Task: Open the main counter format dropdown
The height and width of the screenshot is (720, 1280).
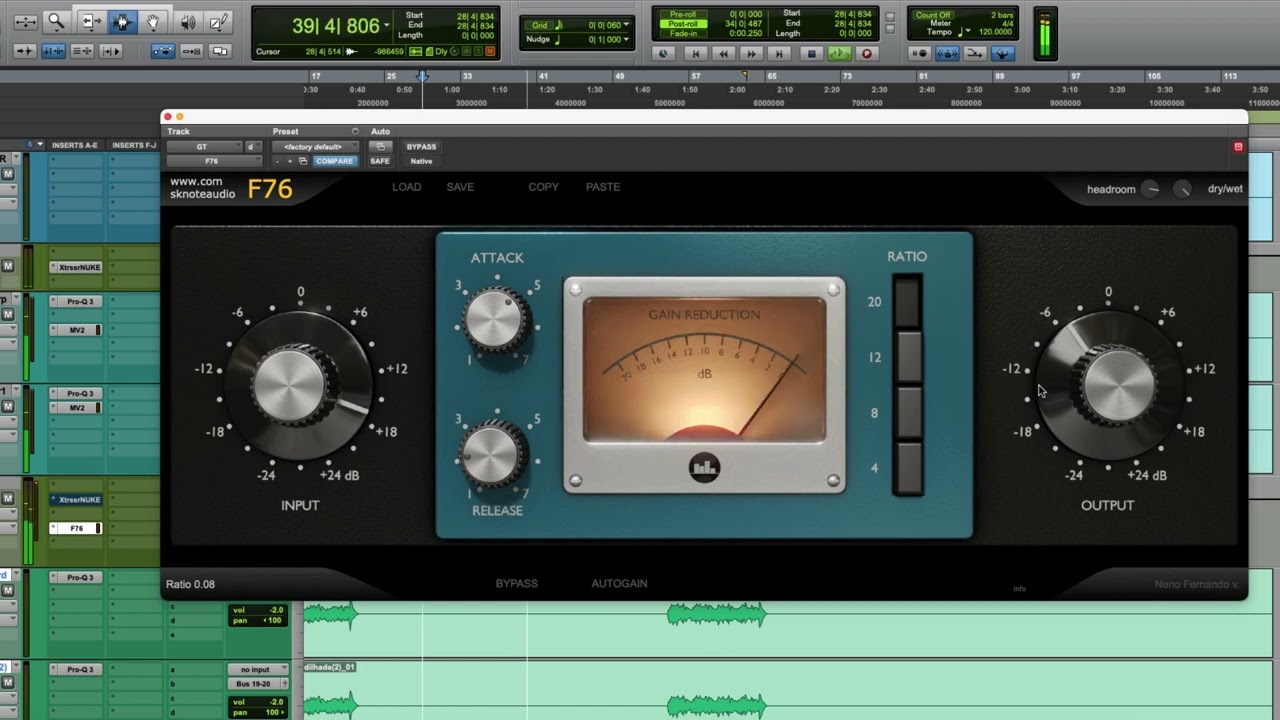Action: (x=389, y=26)
